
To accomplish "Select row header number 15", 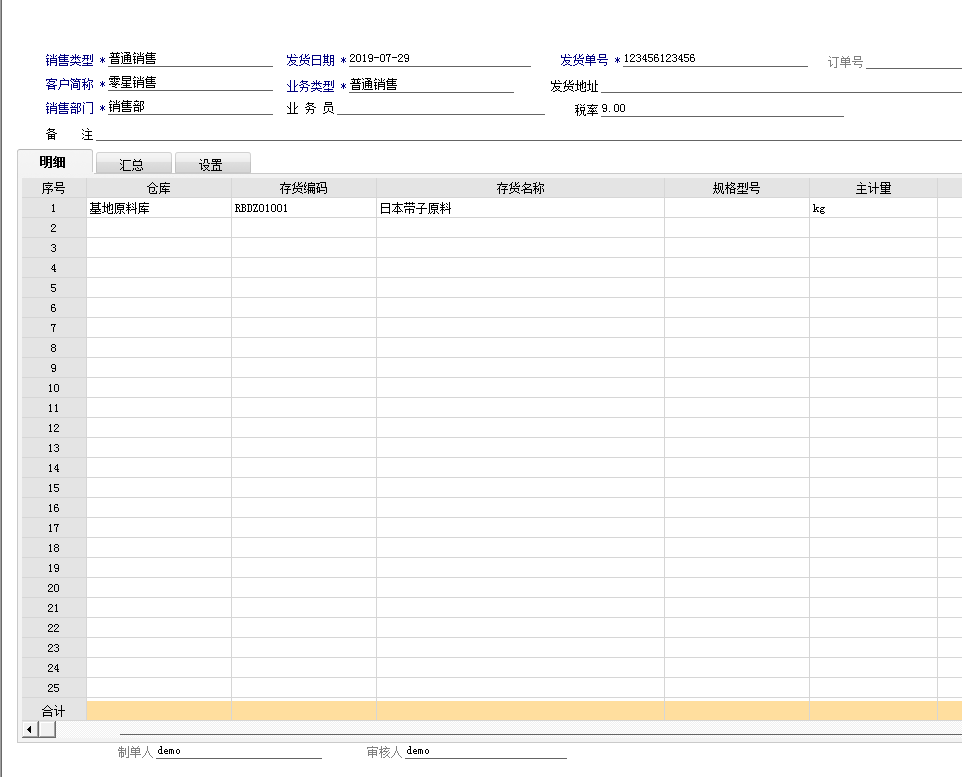I will (x=54, y=489).
